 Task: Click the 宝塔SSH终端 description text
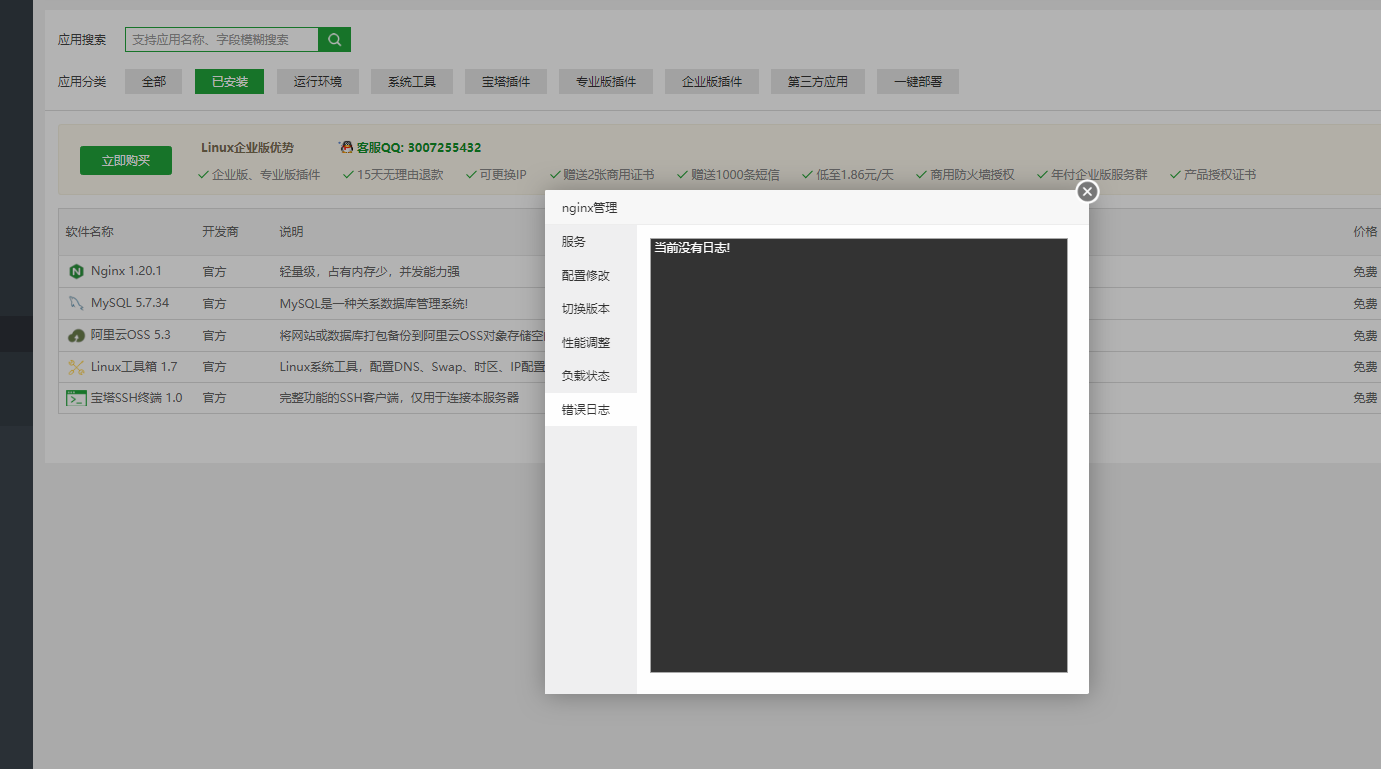click(x=400, y=398)
